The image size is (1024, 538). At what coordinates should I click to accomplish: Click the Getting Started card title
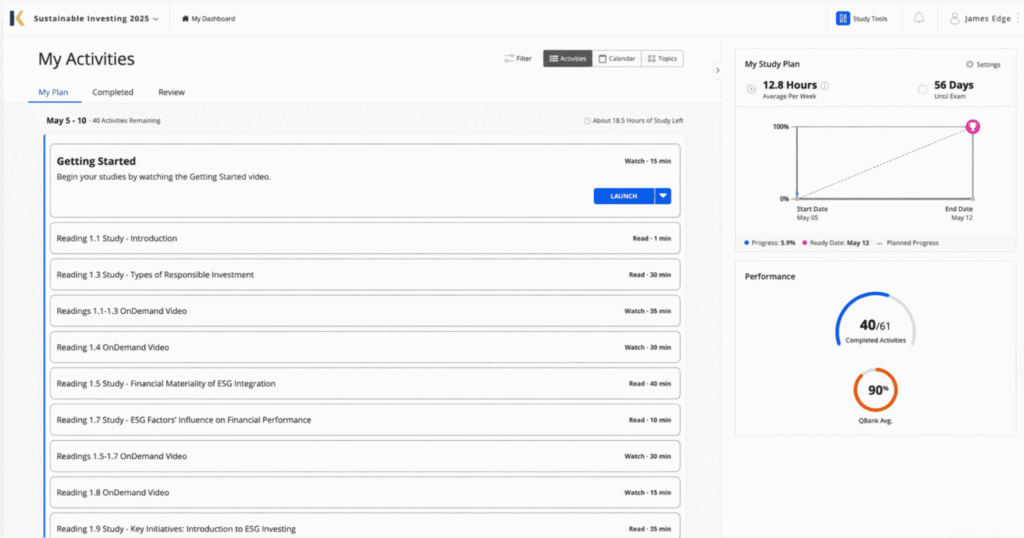pos(96,161)
